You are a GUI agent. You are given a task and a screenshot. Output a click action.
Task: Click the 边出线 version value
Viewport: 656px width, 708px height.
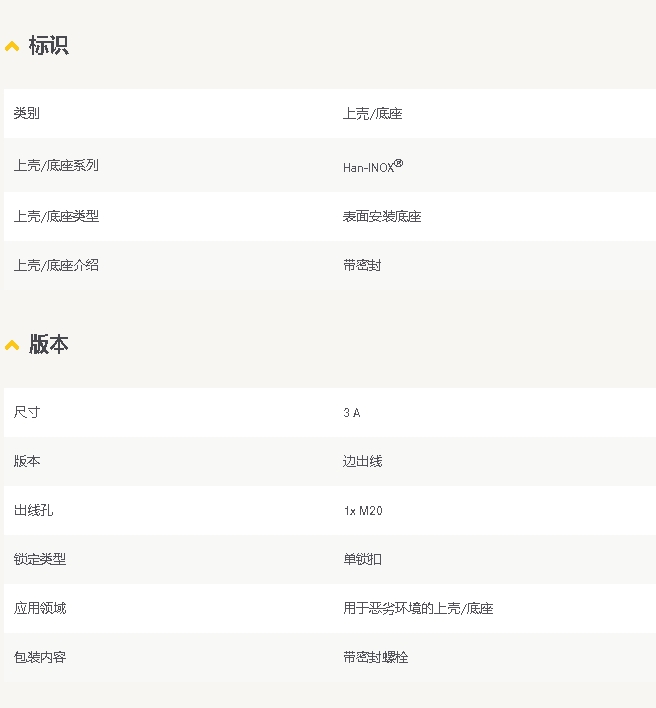[362, 461]
